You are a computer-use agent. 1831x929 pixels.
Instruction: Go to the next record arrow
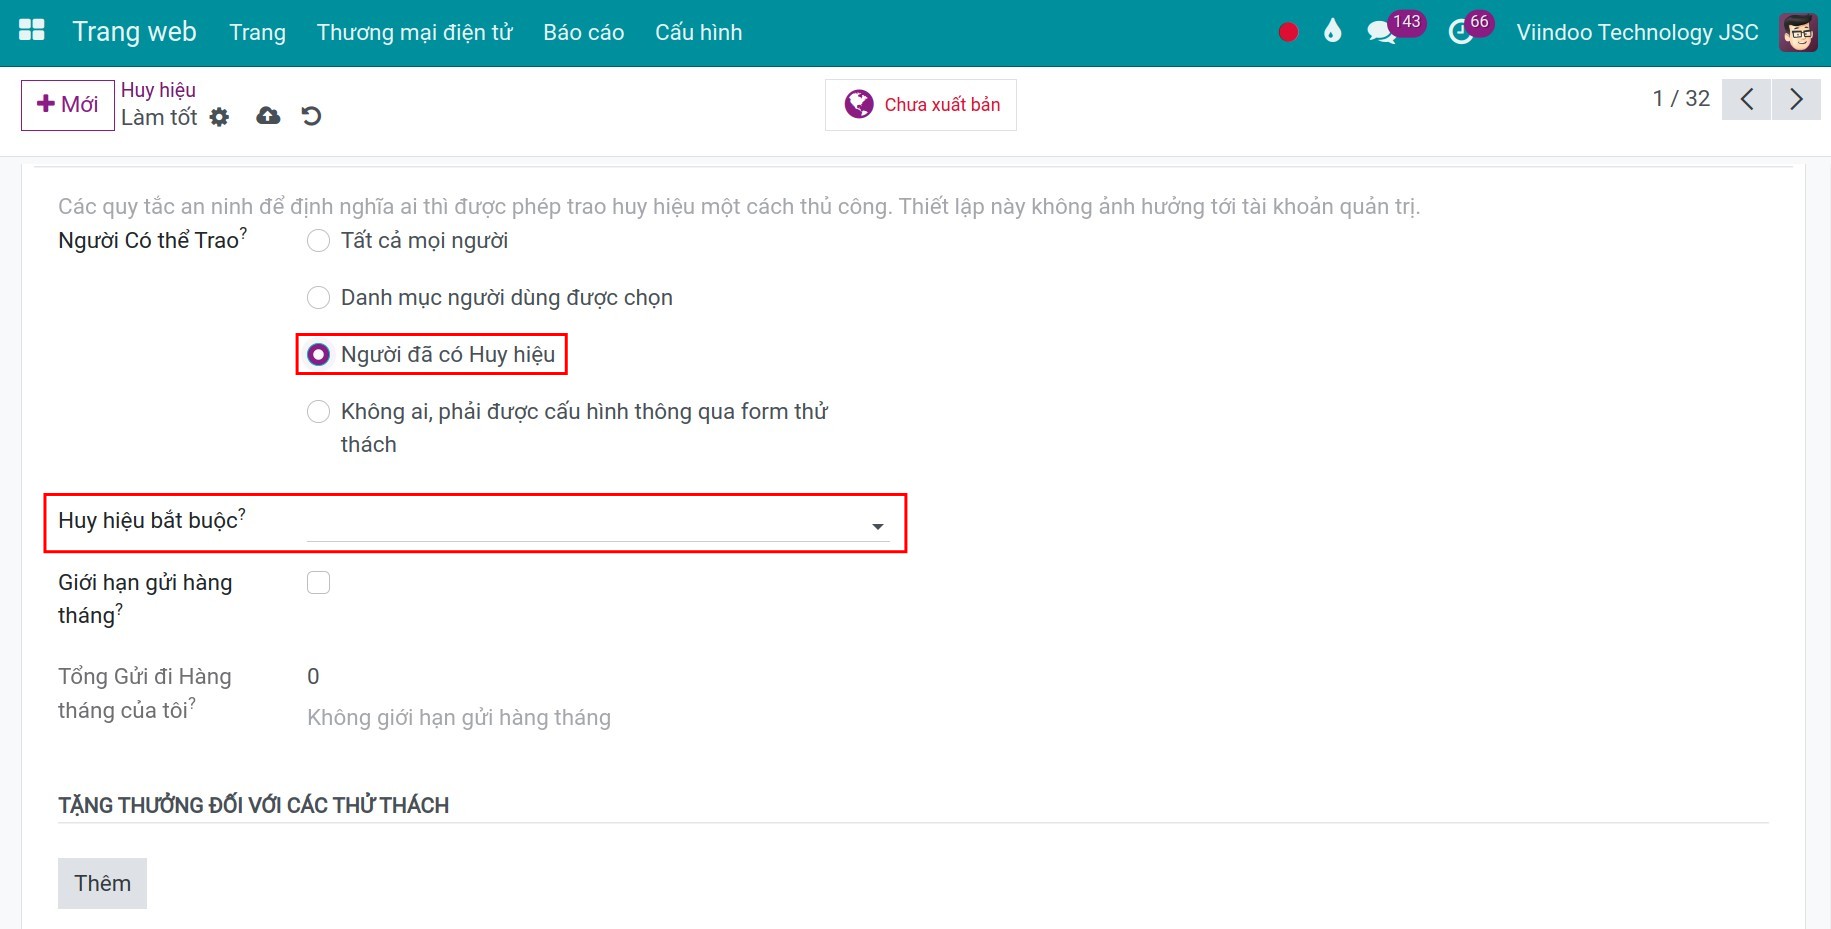[x=1796, y=99]
